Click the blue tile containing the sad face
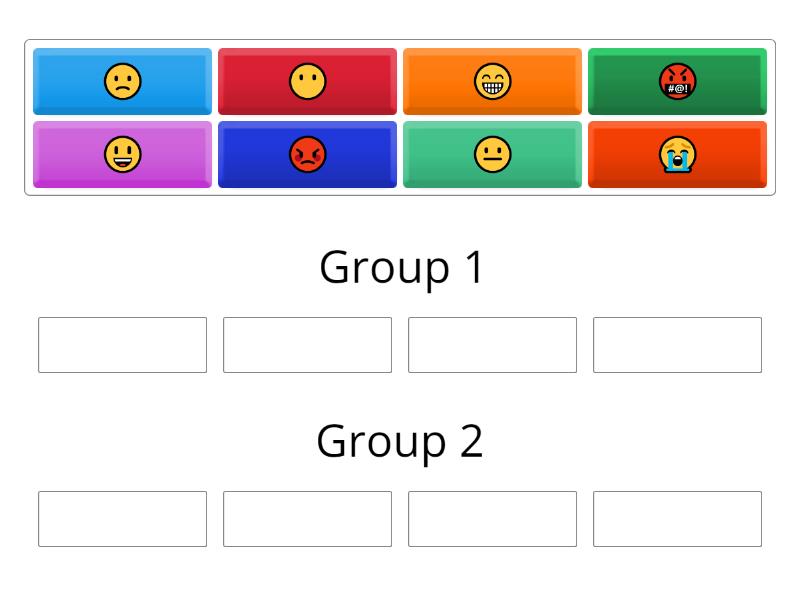 tap(122, 82)
